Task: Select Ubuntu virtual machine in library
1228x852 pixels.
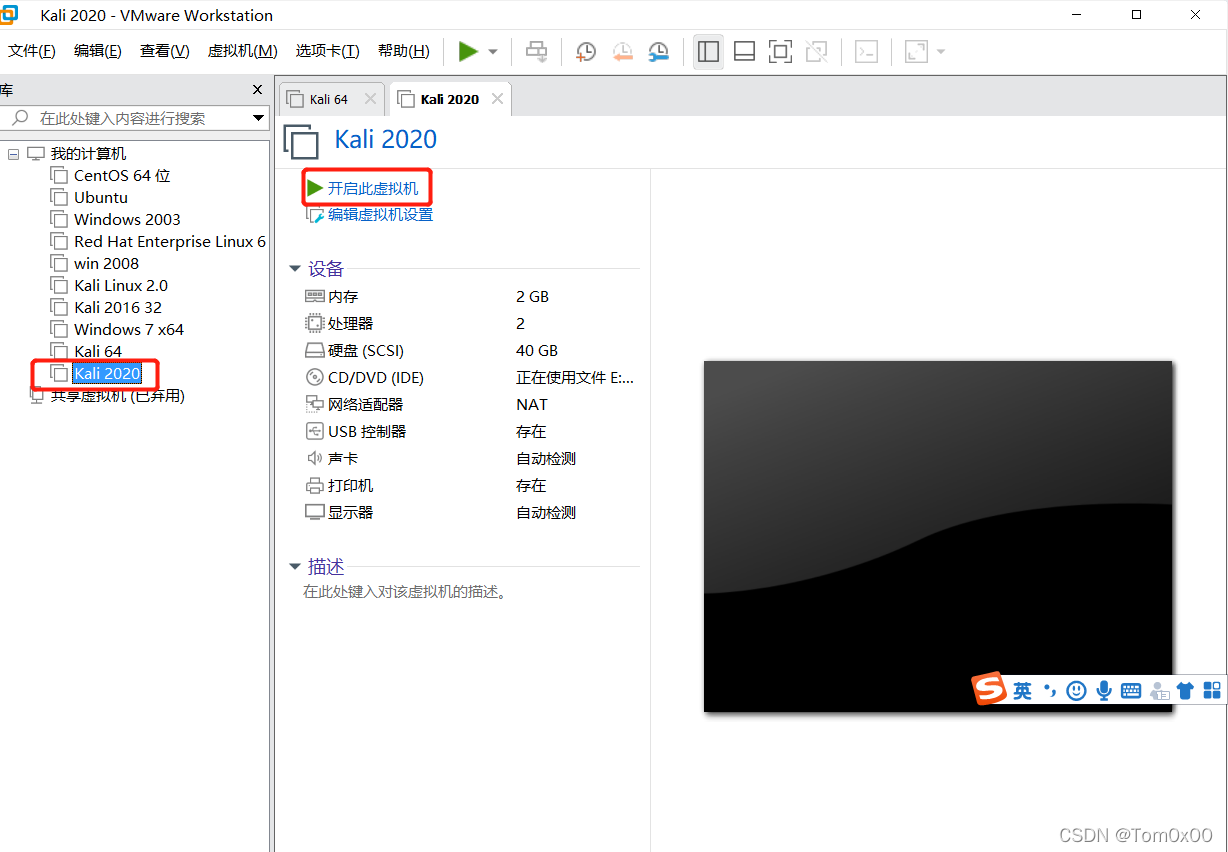Action: (x=101, y=197)
